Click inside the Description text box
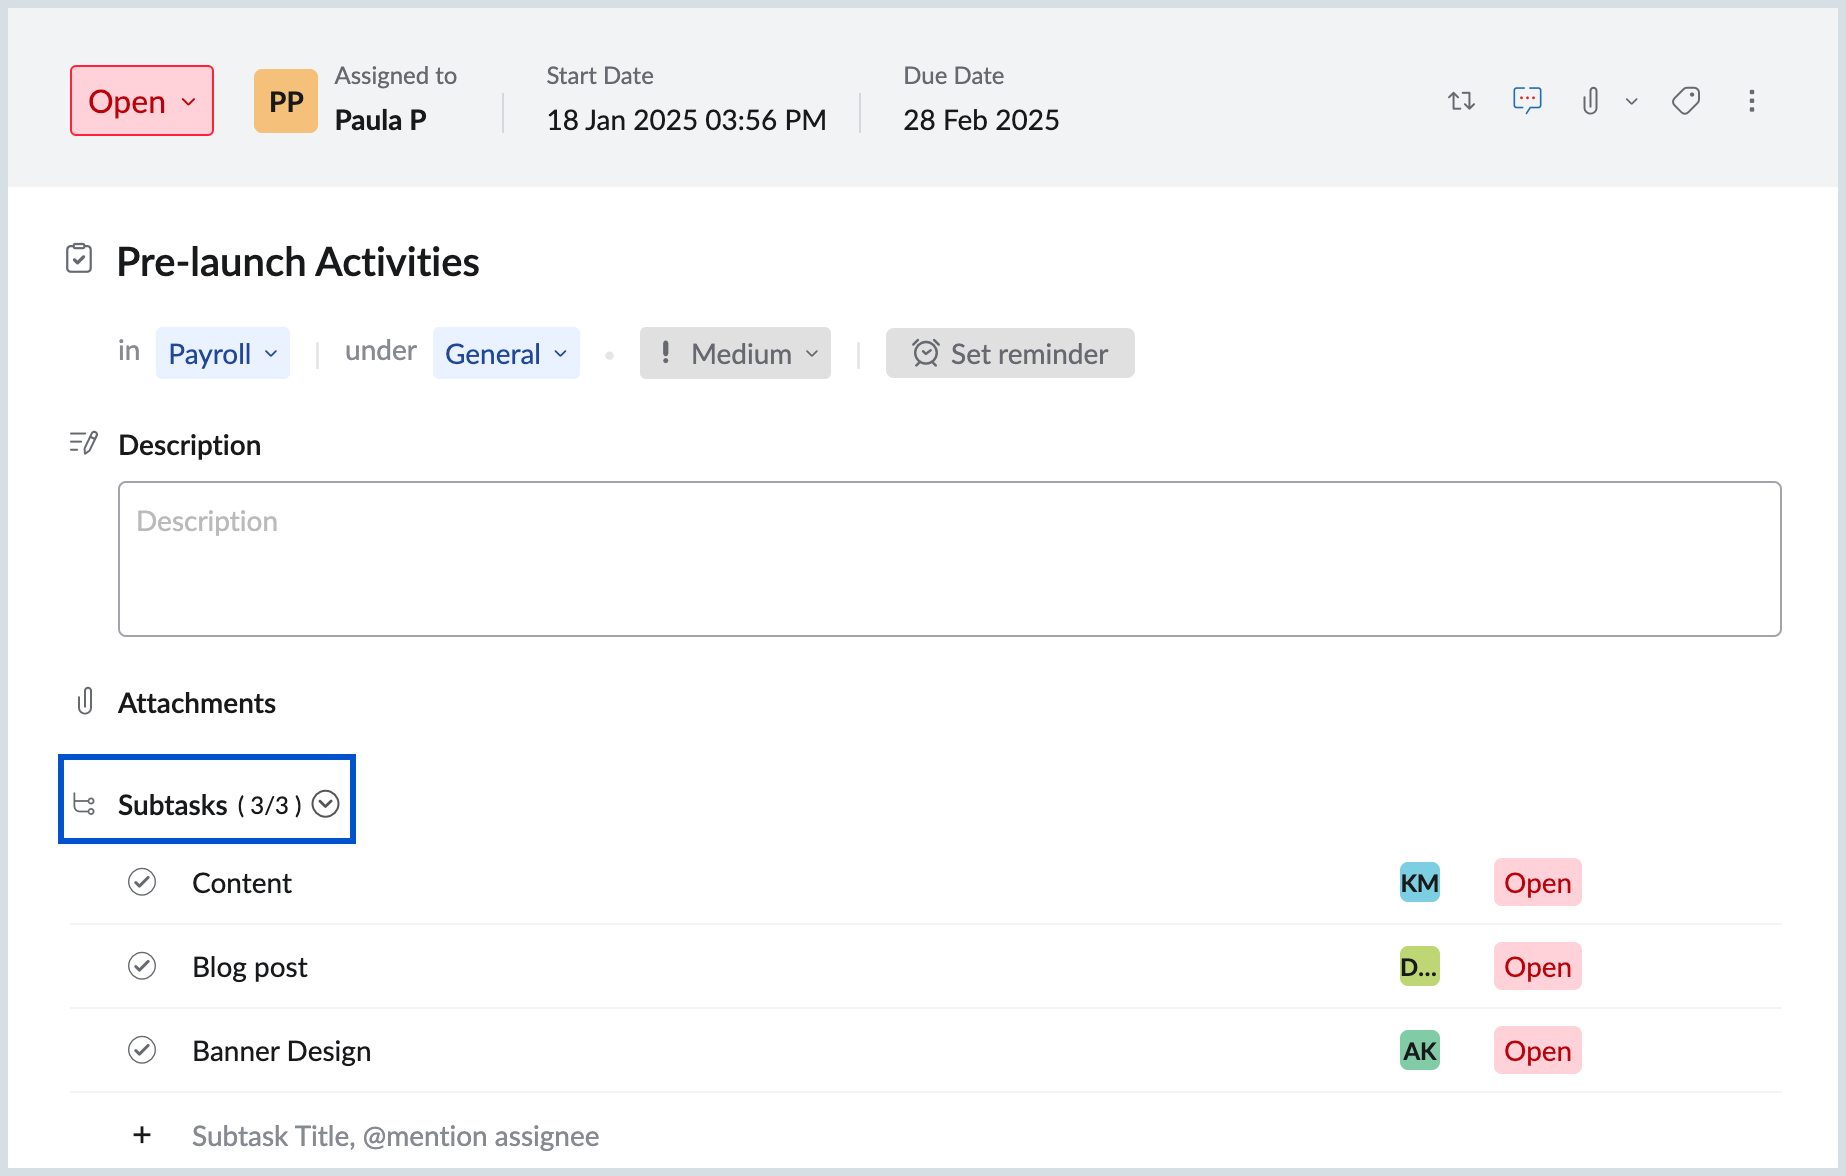The image size is (1846, 1176). tap(950, 559)
